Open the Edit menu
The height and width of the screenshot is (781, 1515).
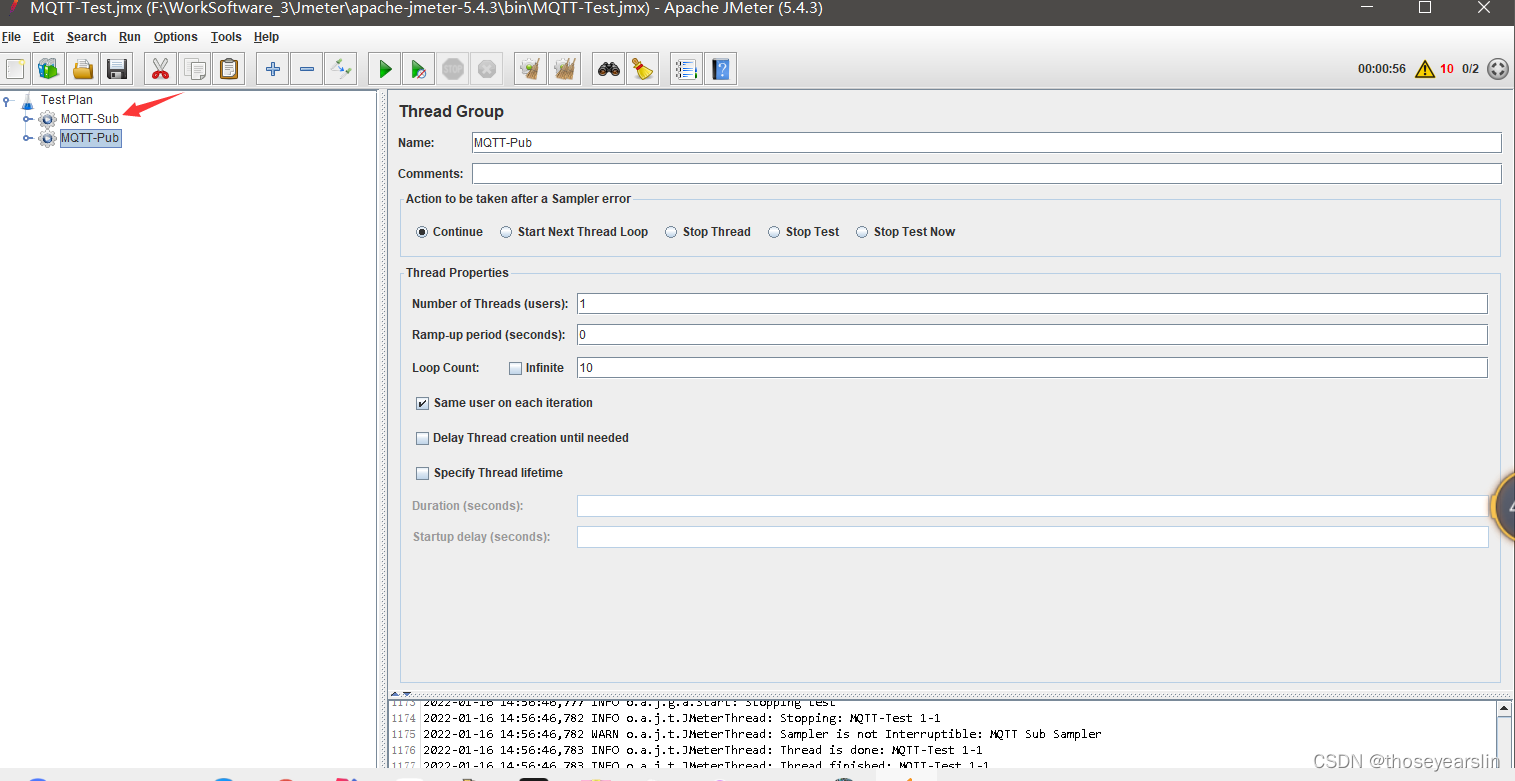click(43, 37)
